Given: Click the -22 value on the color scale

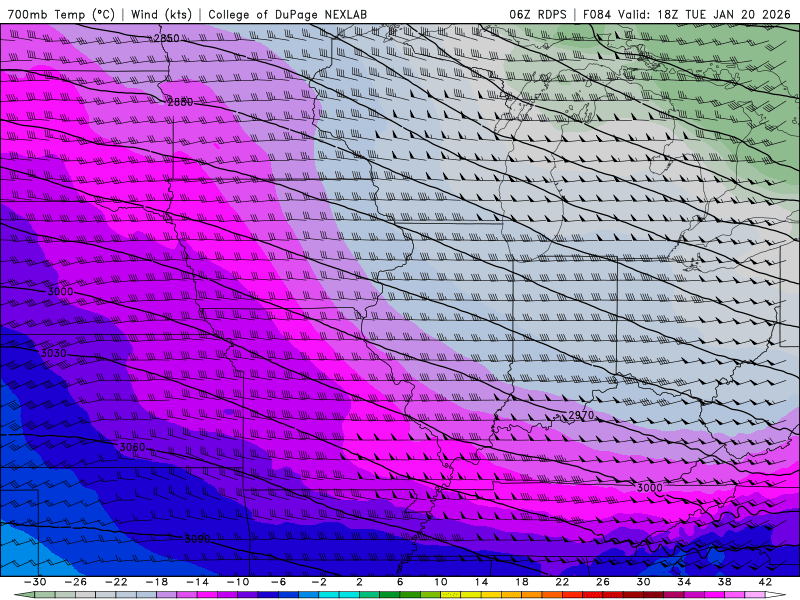Looking at the screenshot, I should (116, 582).
